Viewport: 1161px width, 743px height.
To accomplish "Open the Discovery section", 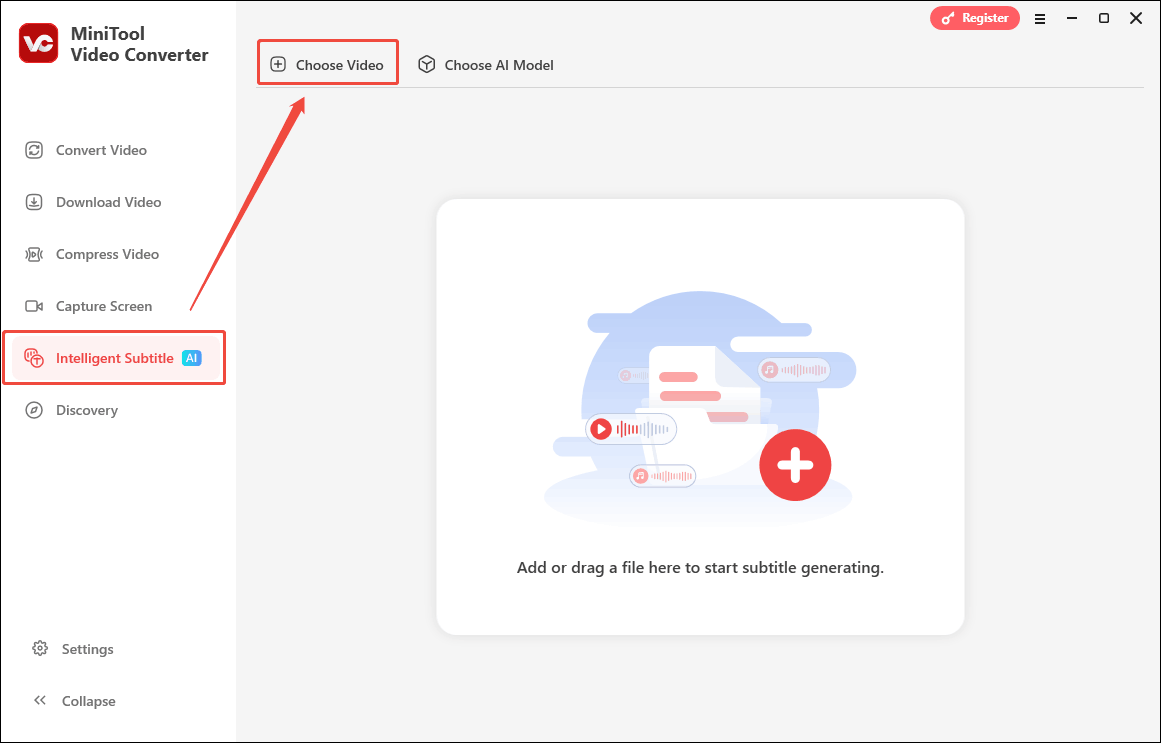I will point(87,410).
